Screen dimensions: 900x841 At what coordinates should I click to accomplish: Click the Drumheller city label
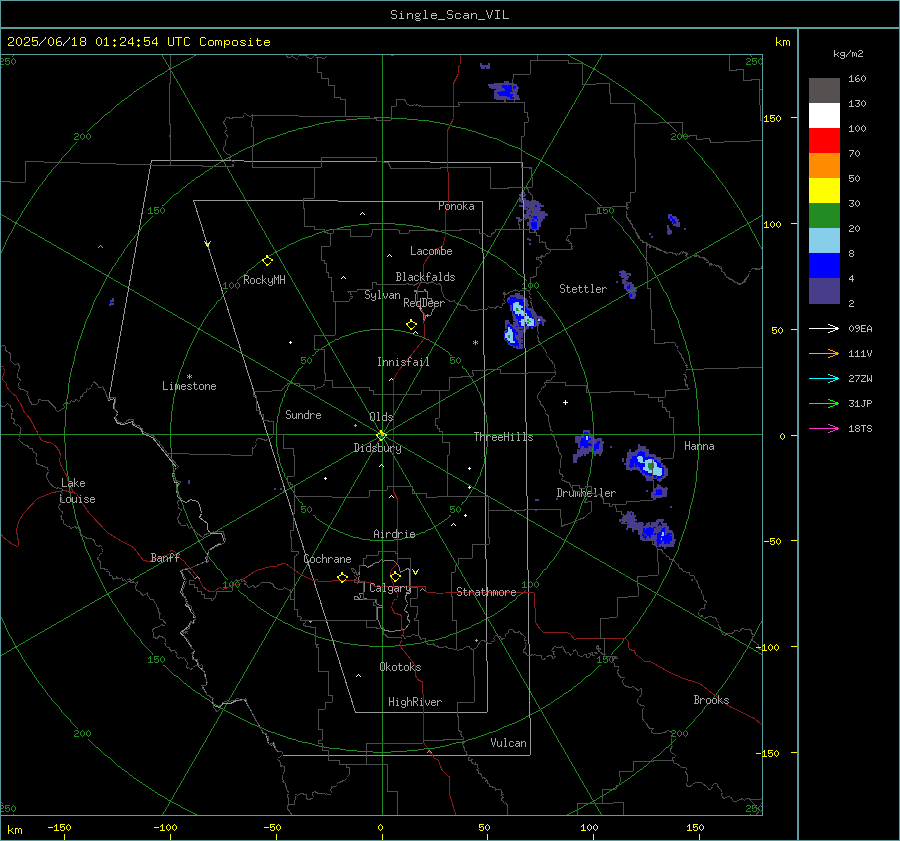pyautogui.click(x=586, y=493)
